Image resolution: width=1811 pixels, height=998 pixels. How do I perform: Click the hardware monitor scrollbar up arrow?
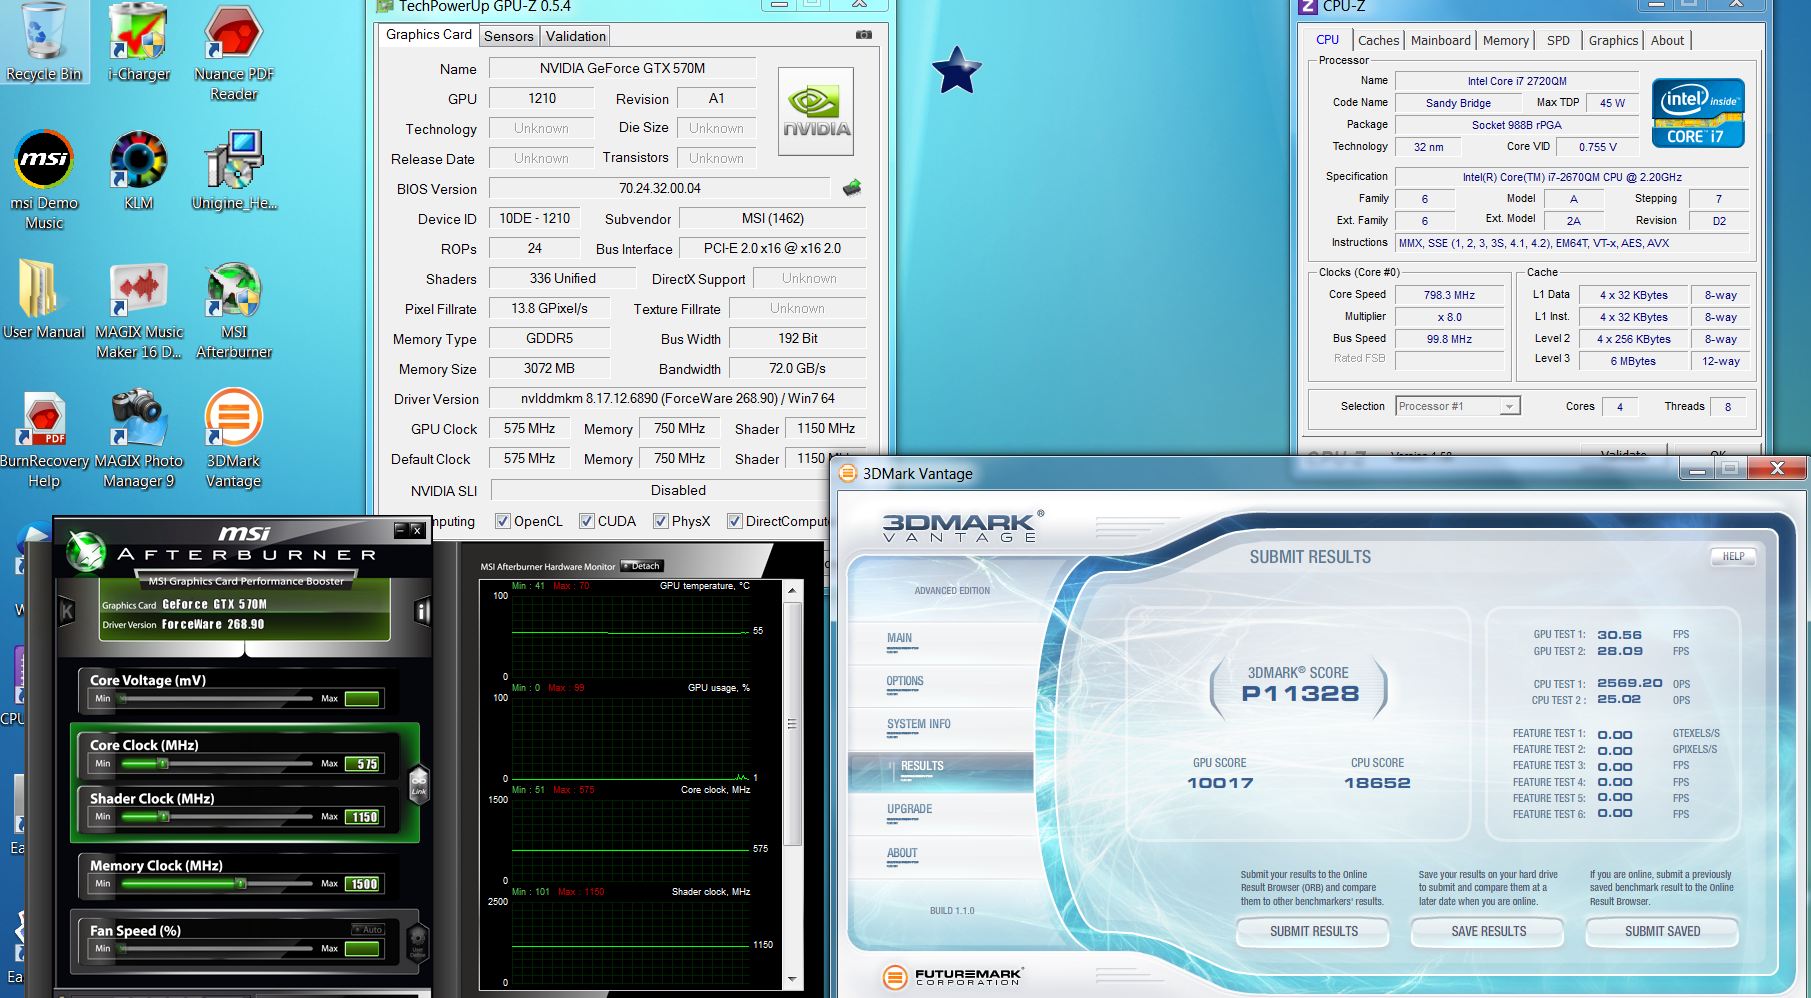[x=792, y=591]
